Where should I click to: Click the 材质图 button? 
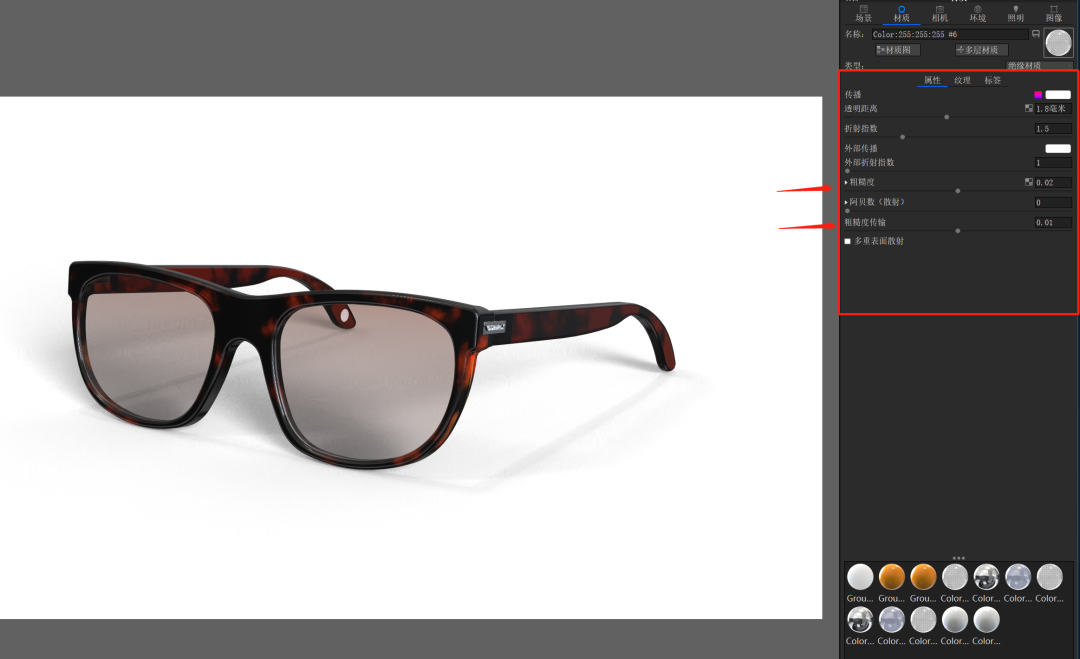[x=897, y=50]
